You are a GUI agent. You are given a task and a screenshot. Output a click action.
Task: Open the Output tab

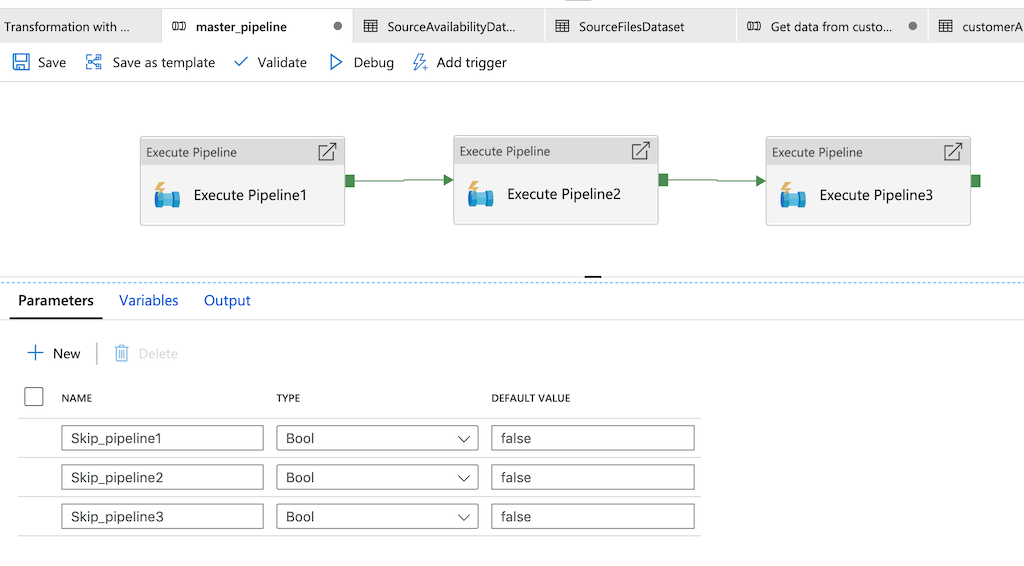coord(227,300)
